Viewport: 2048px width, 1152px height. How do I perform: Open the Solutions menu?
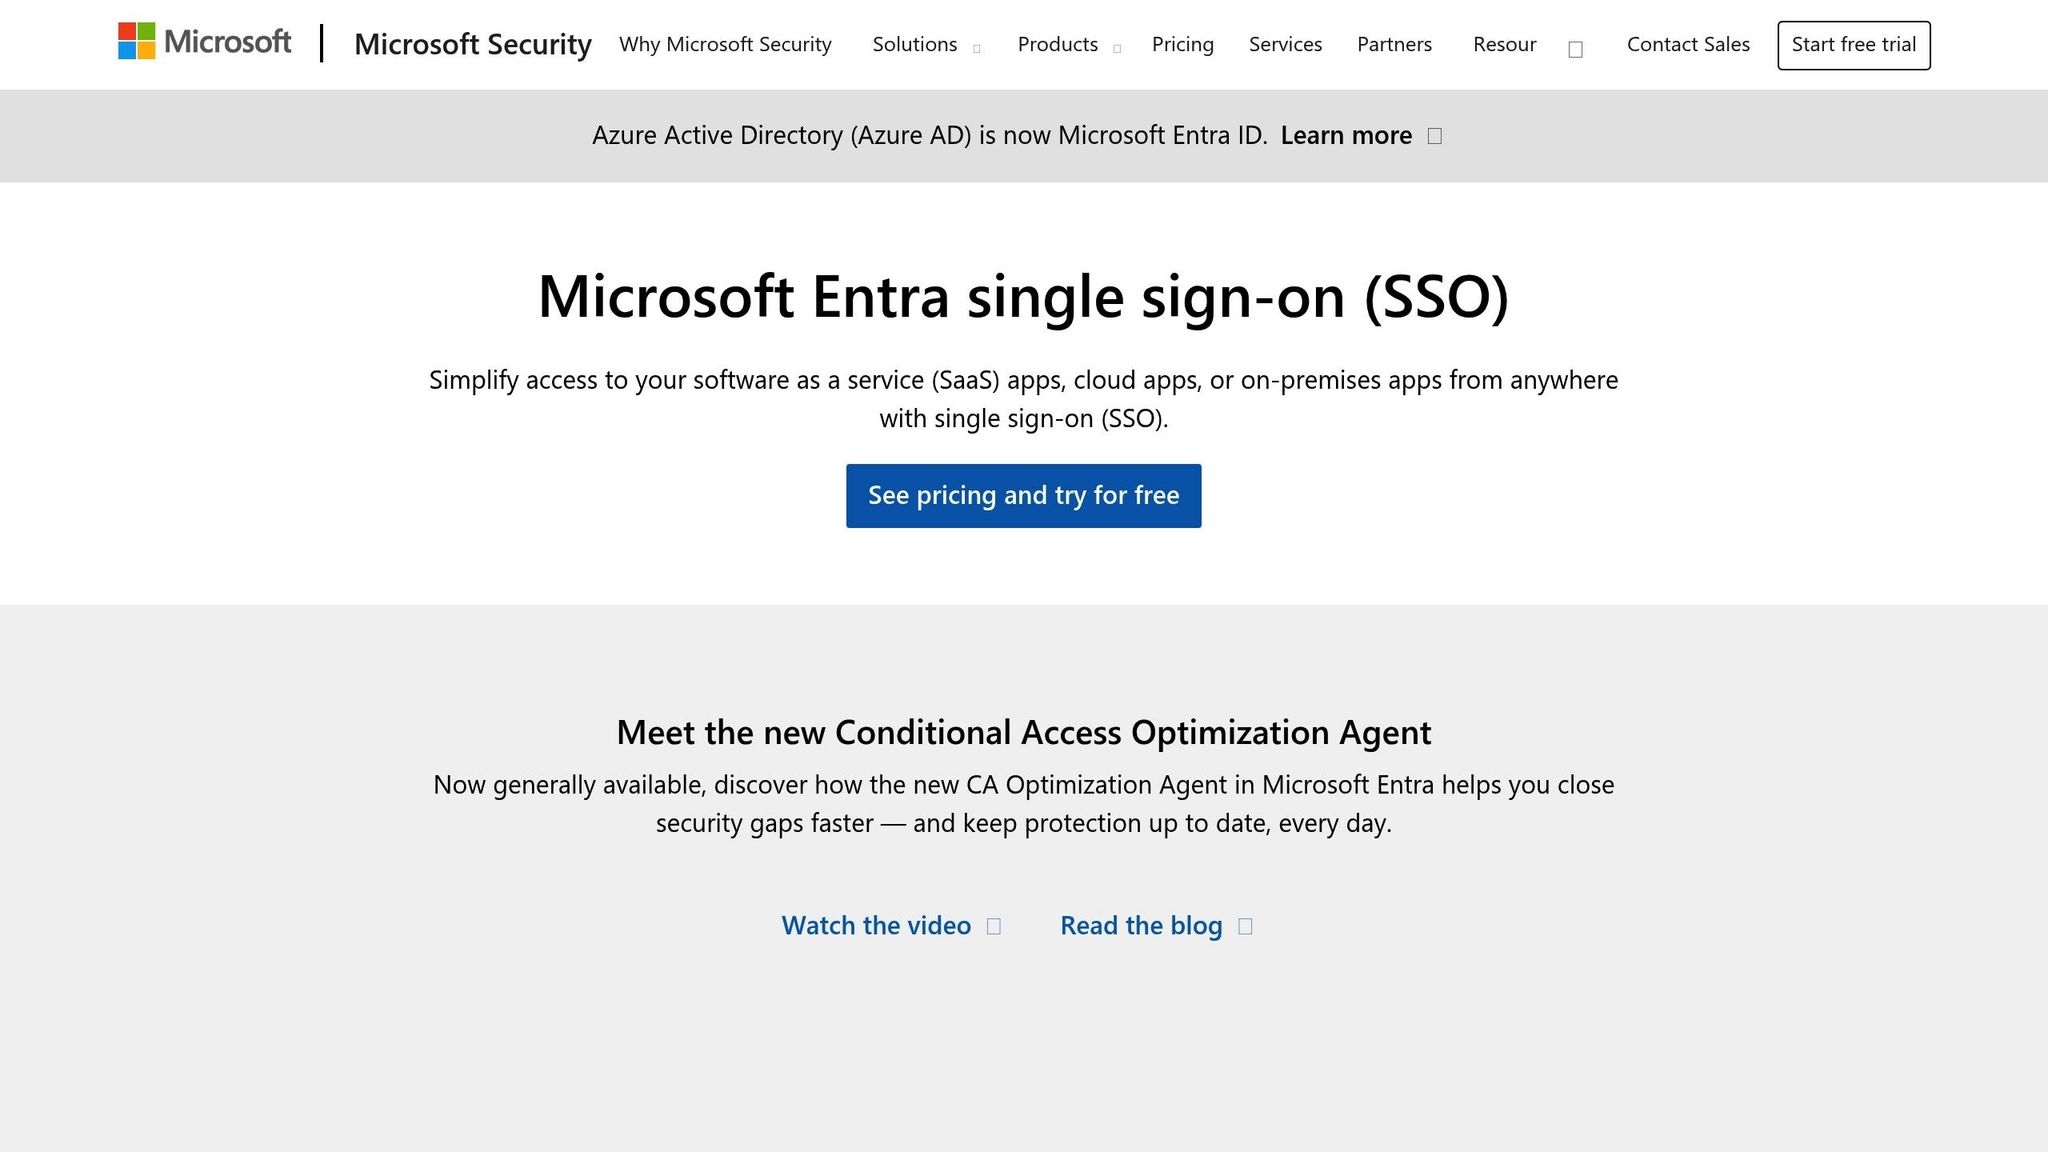(914, 45)
